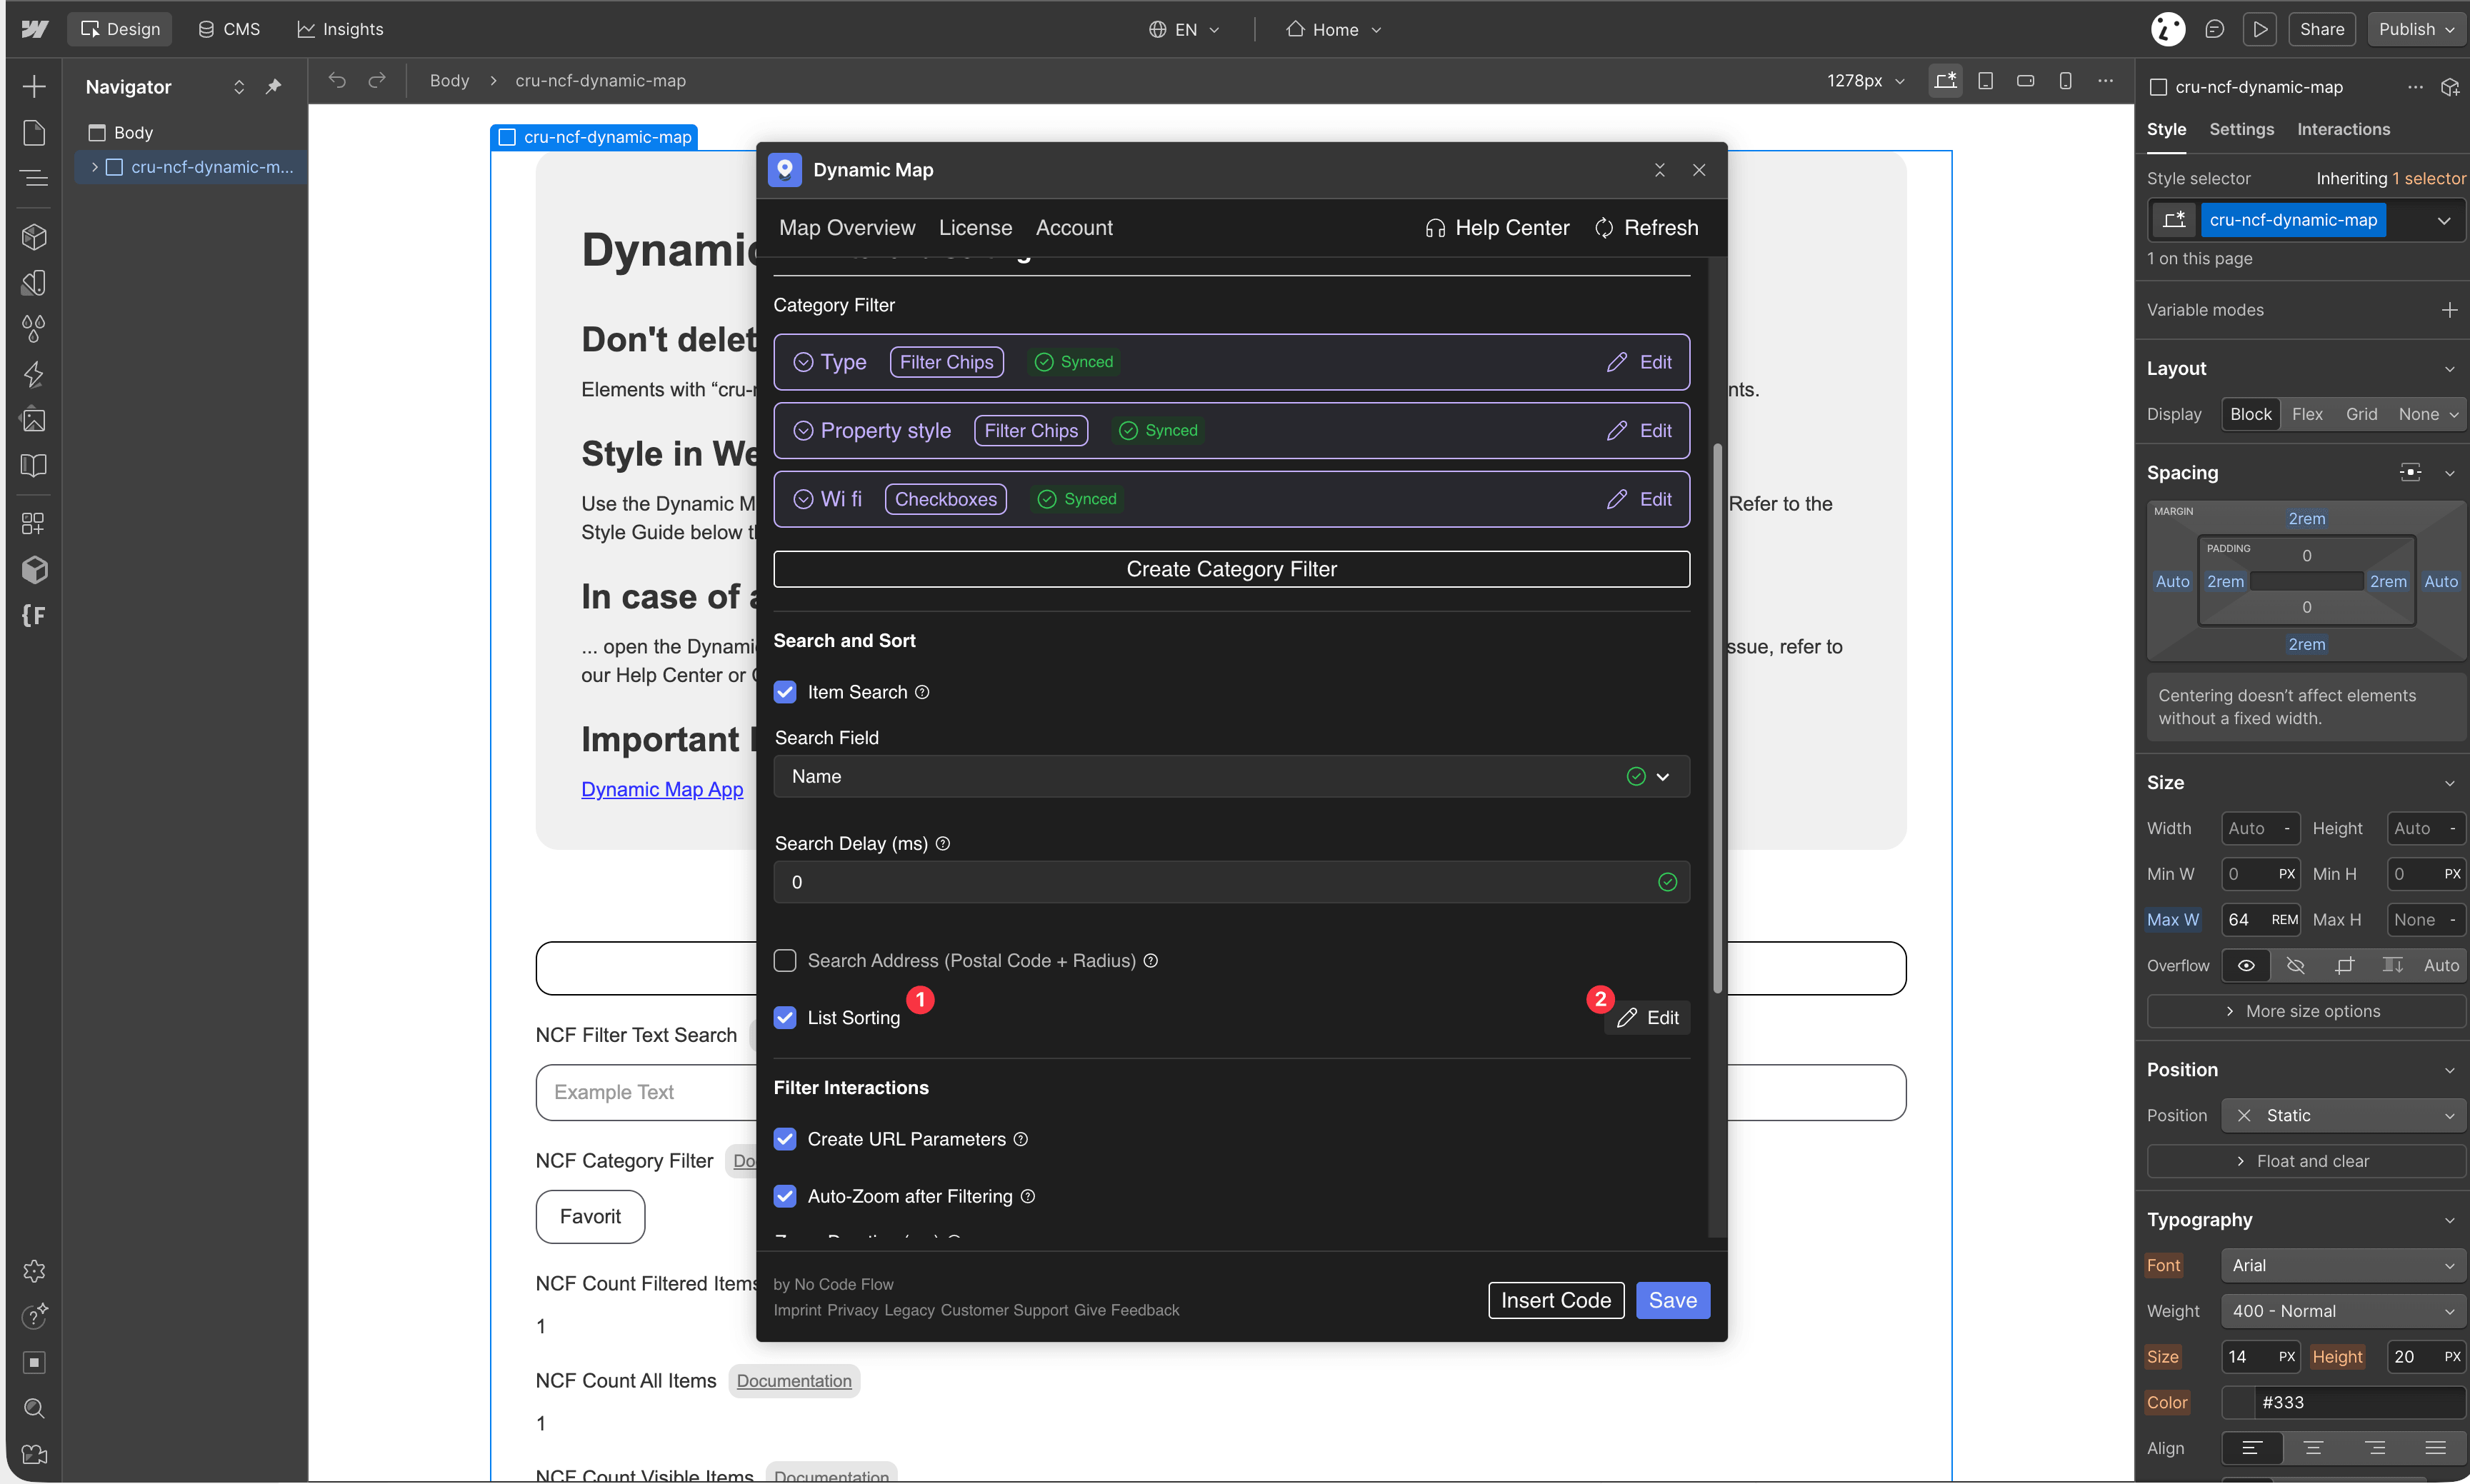Open the Variables panel icon
Screen dimensions: 2470x1484
(x=34, y=283)
